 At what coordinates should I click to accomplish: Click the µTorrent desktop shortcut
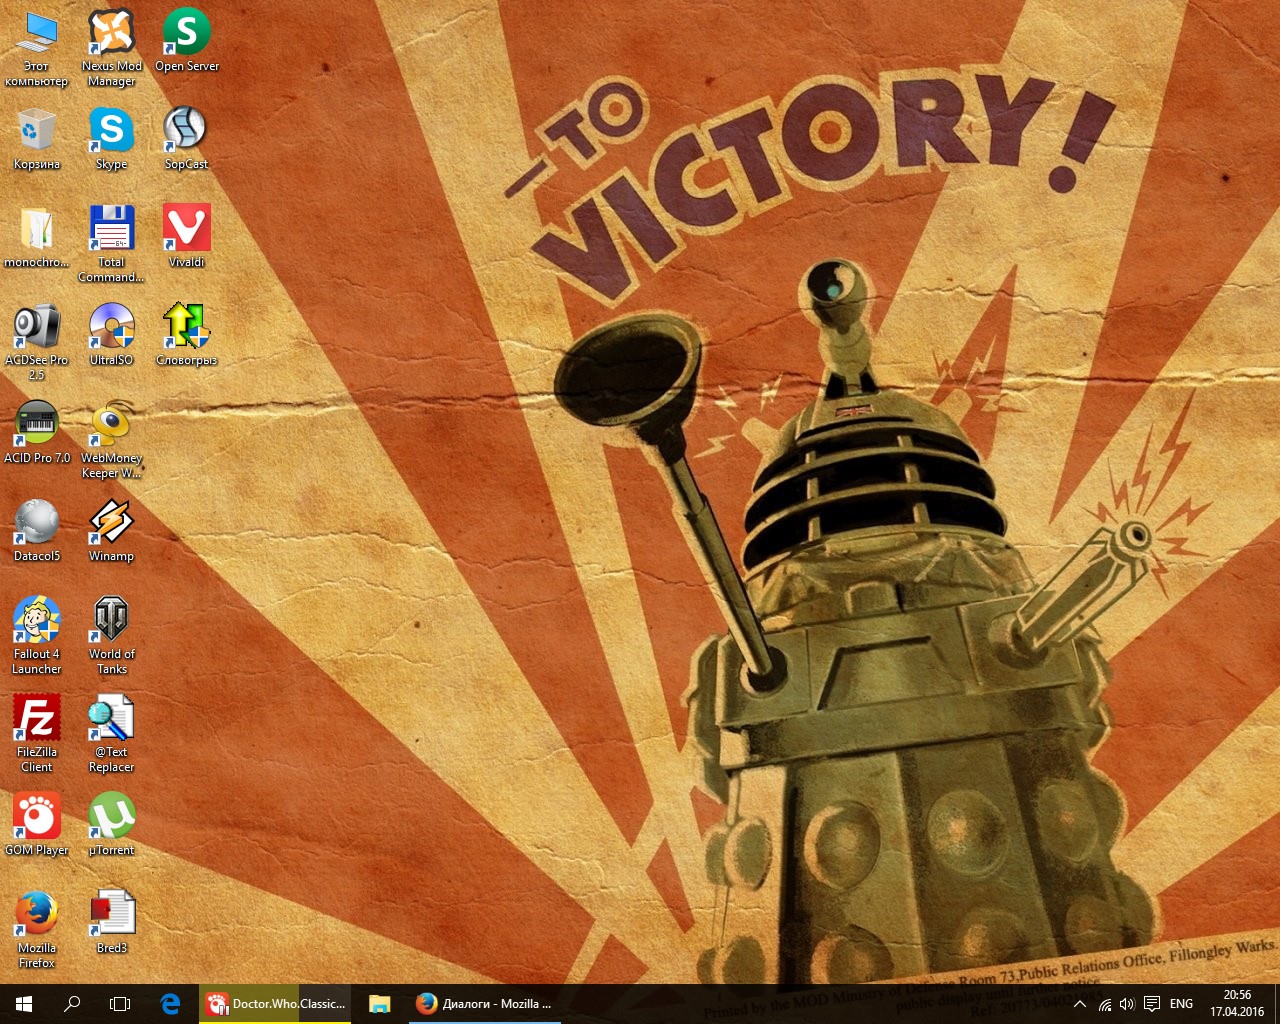coord(112,825)
